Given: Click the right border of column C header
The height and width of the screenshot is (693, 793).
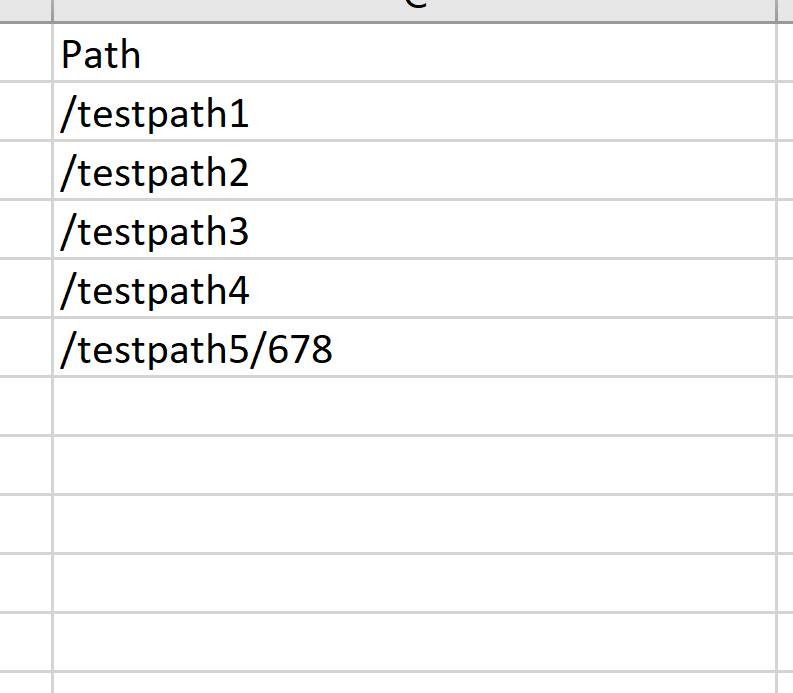Looking at the screenshot, I should pos(777,10).
